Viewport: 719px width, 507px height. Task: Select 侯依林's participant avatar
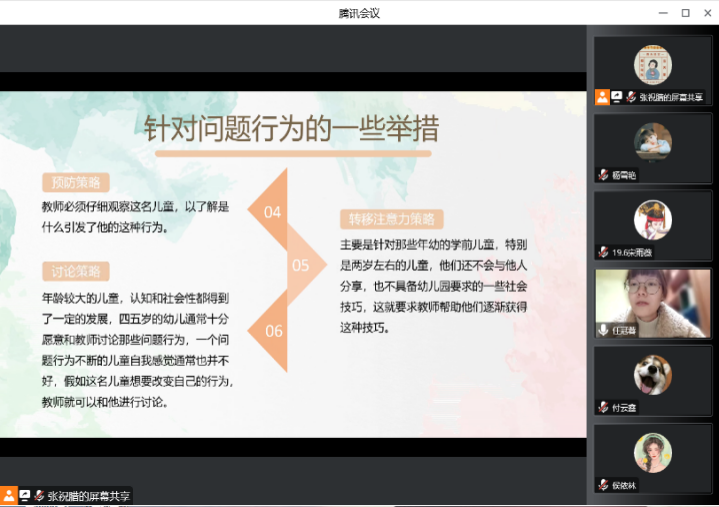tap(653, 452)
